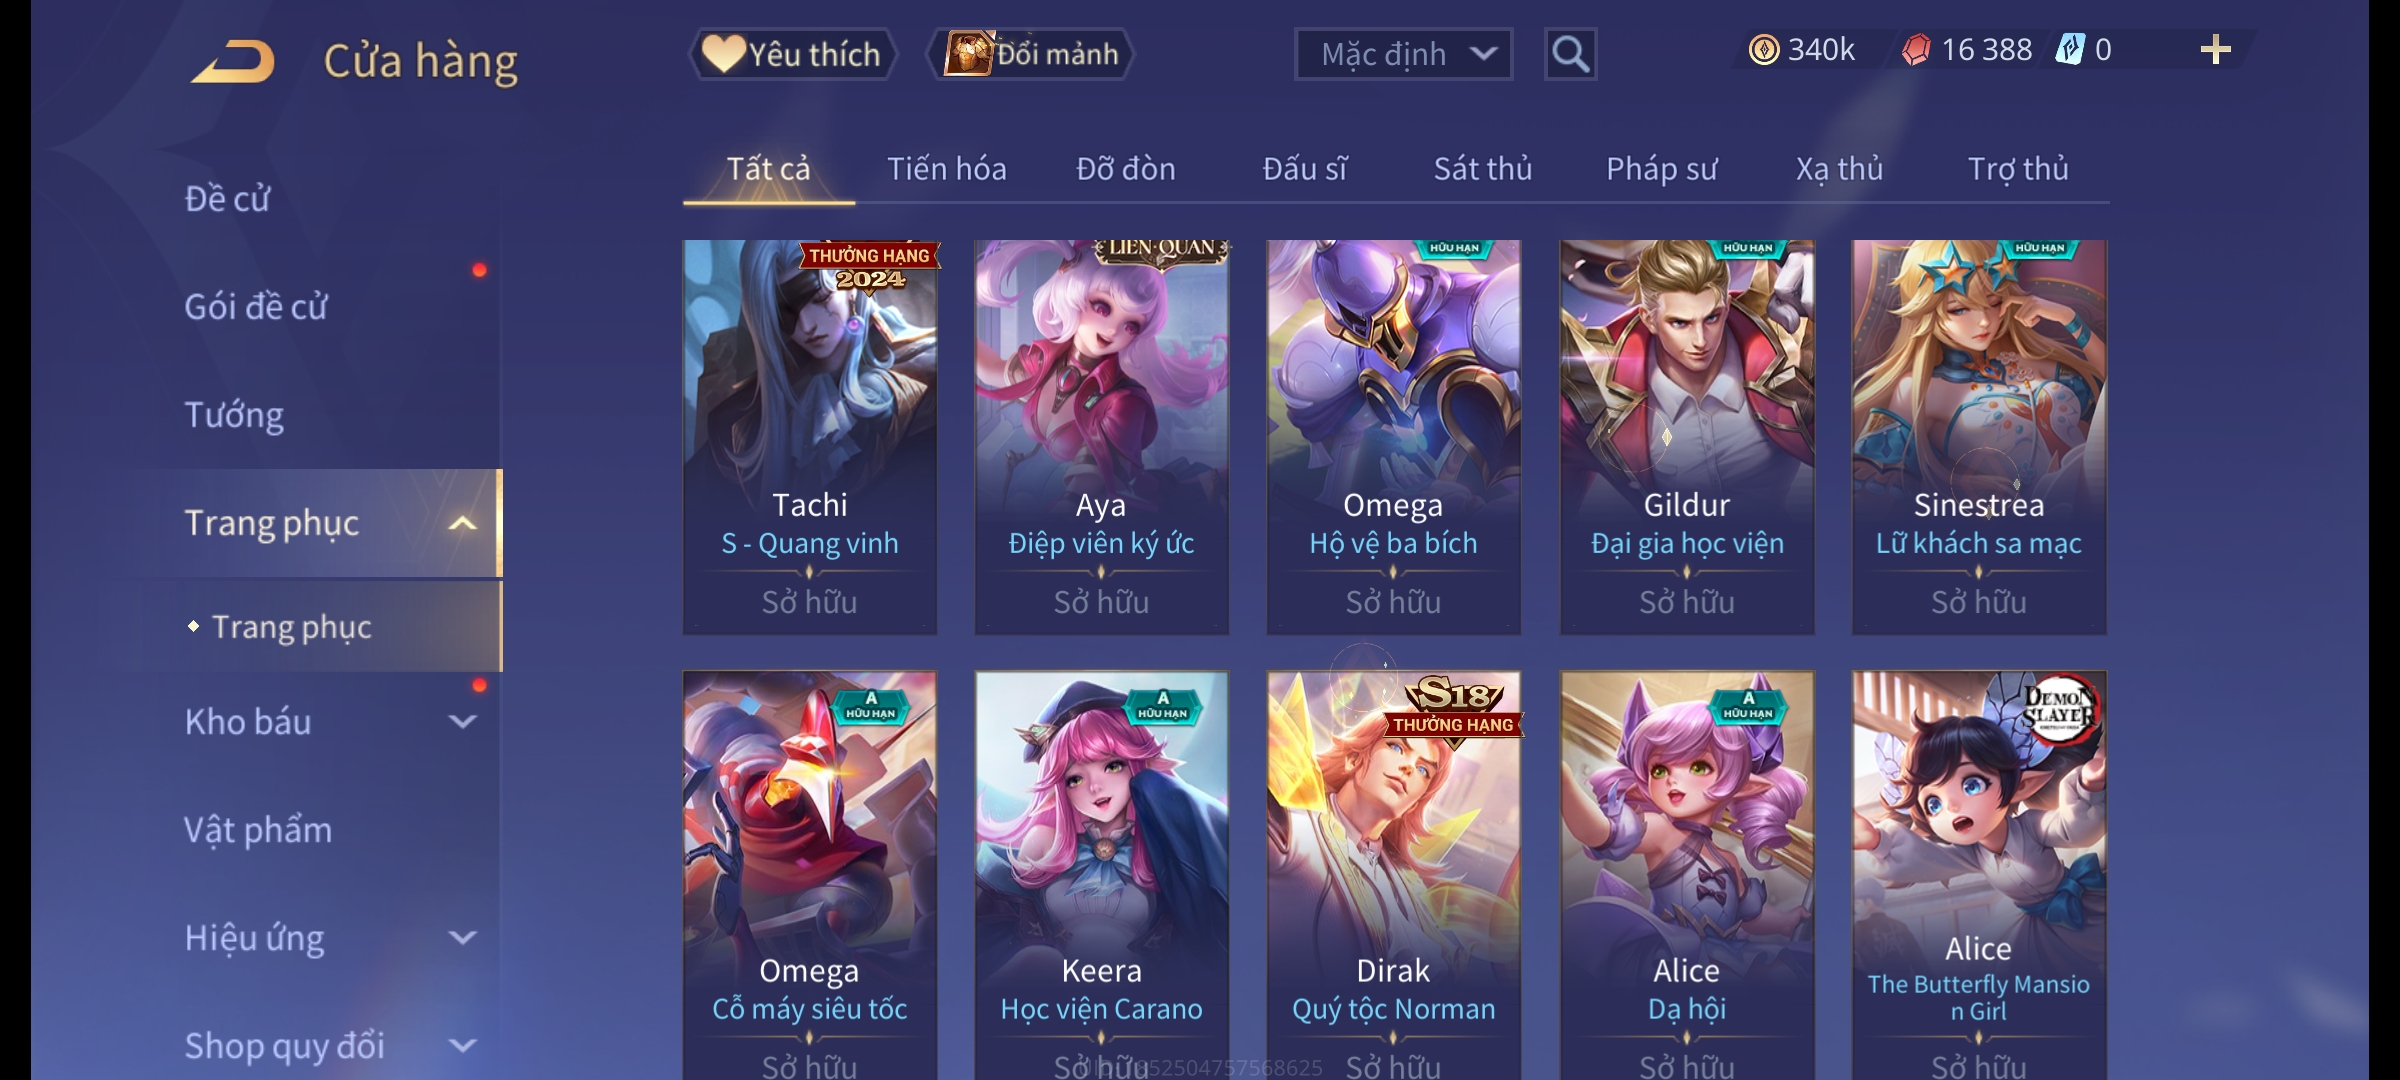2400x1080 pixels.
Task: Tap the plus icon to add currency
Action: click(2215, 50)
